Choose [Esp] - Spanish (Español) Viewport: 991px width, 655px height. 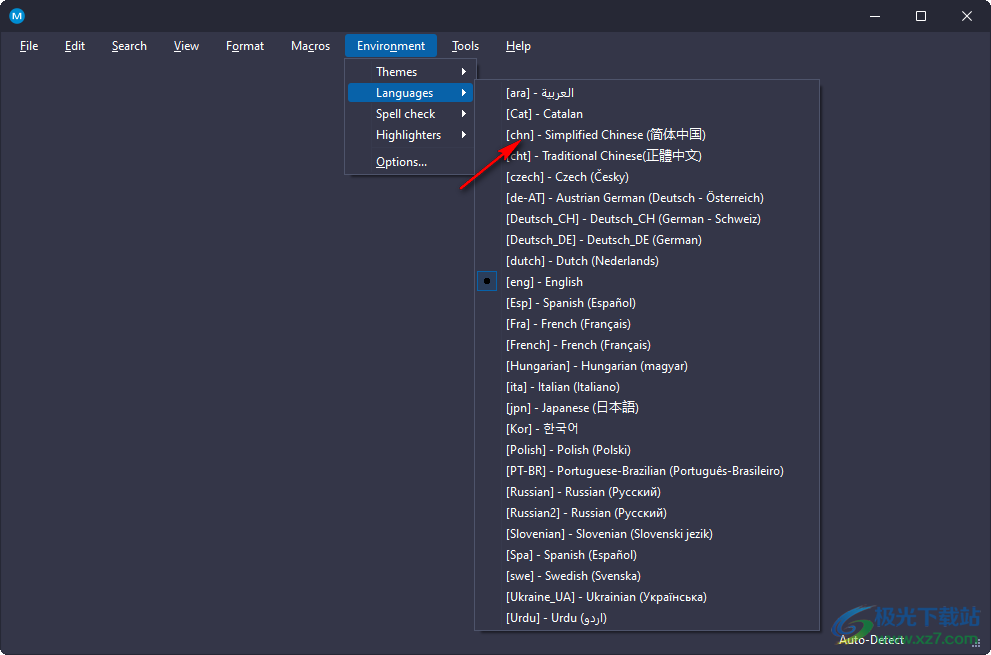click(x=647, y=303)
